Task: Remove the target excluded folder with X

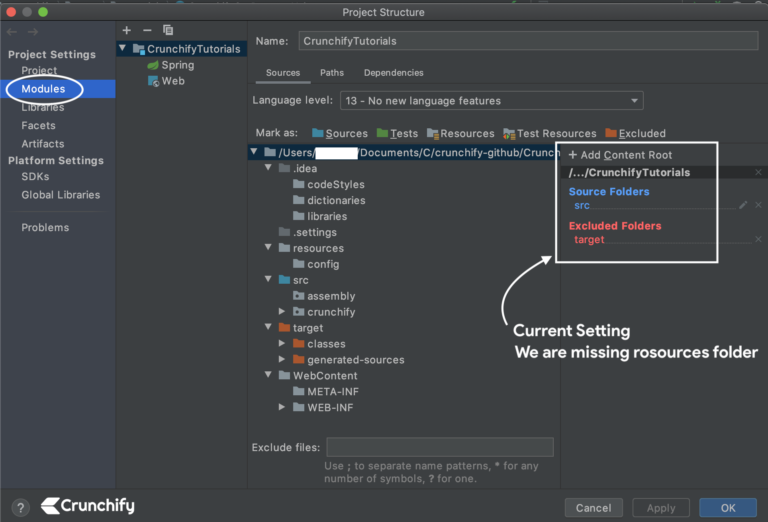Action: click(x=758, y=240)
